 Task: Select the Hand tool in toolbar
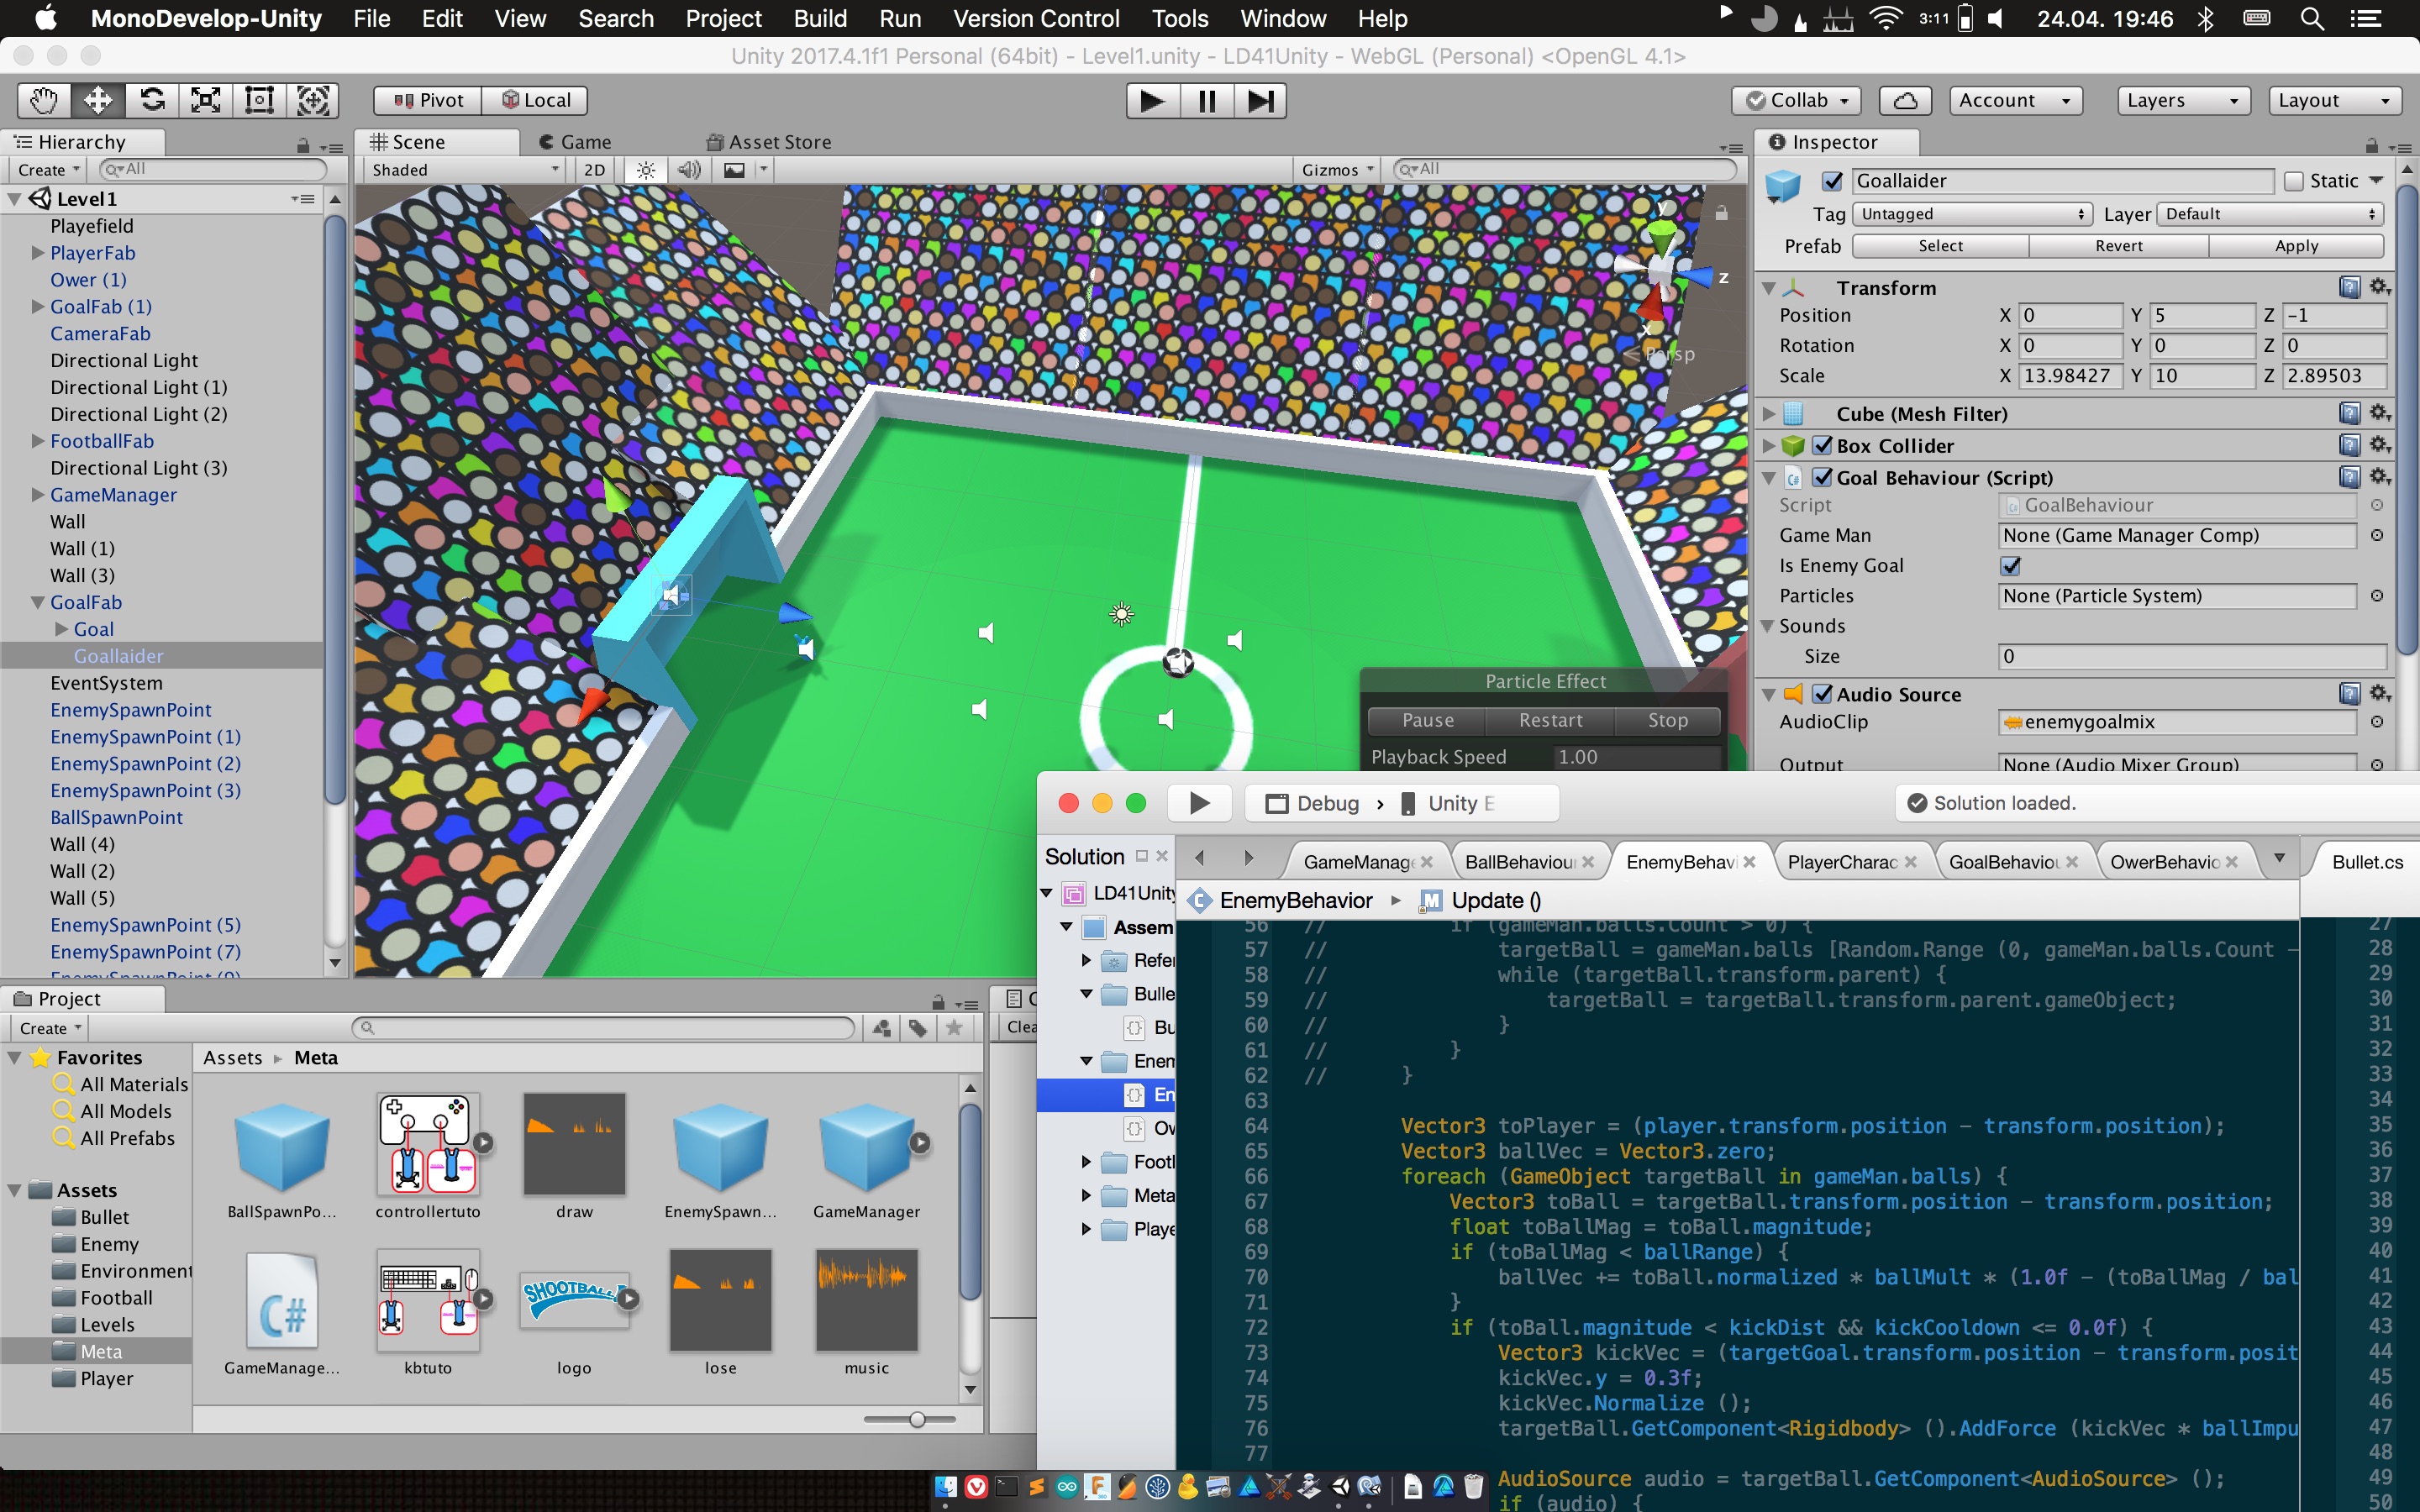tap(44, 100)
